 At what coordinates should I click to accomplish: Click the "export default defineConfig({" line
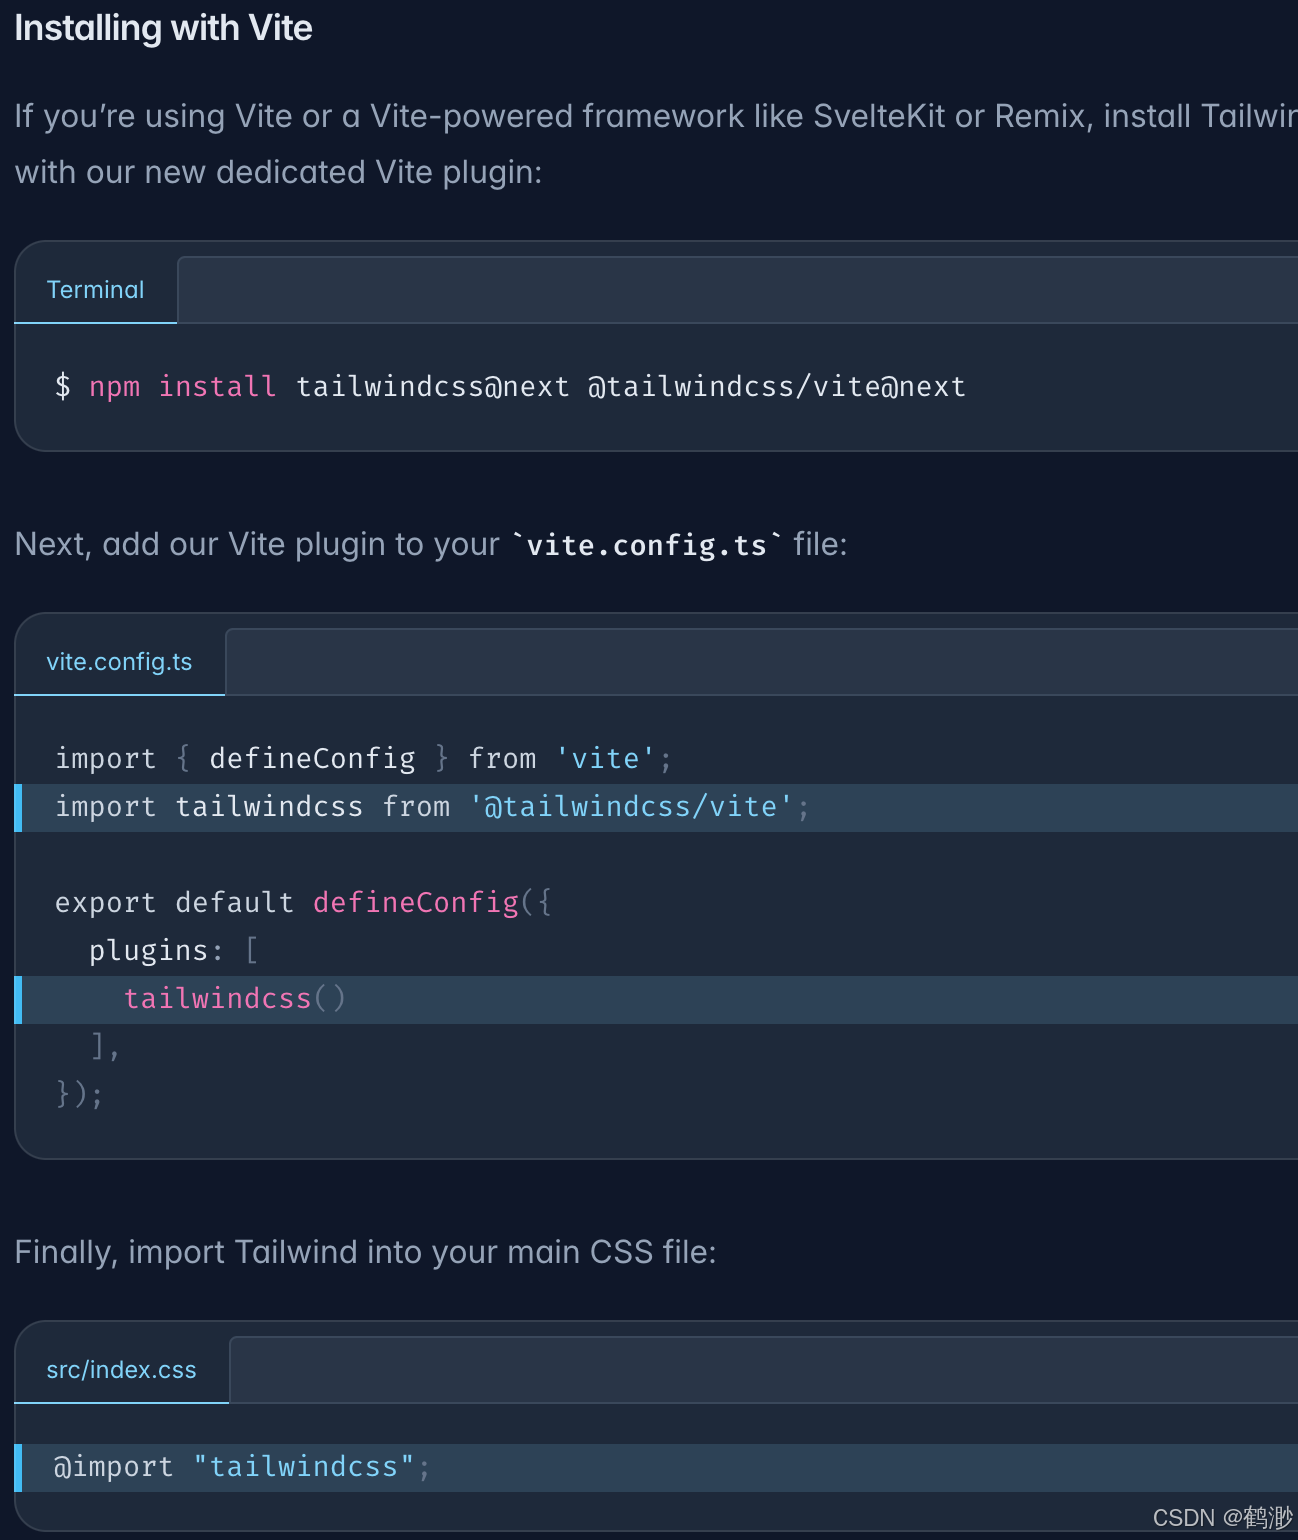click(x=303, y=902)
